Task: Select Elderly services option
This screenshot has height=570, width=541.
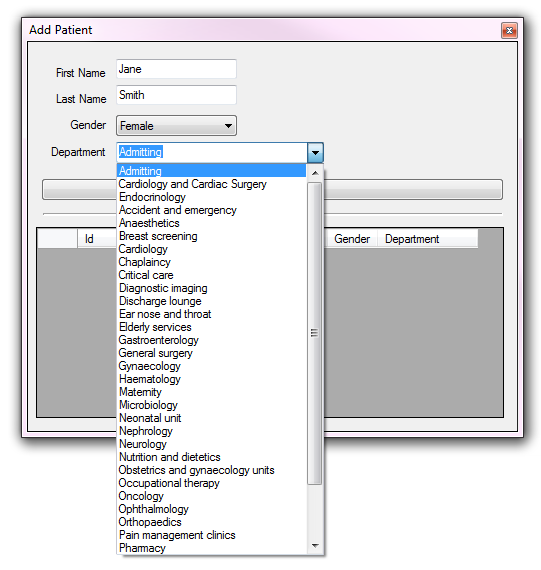Action: (x=211, y=327)
